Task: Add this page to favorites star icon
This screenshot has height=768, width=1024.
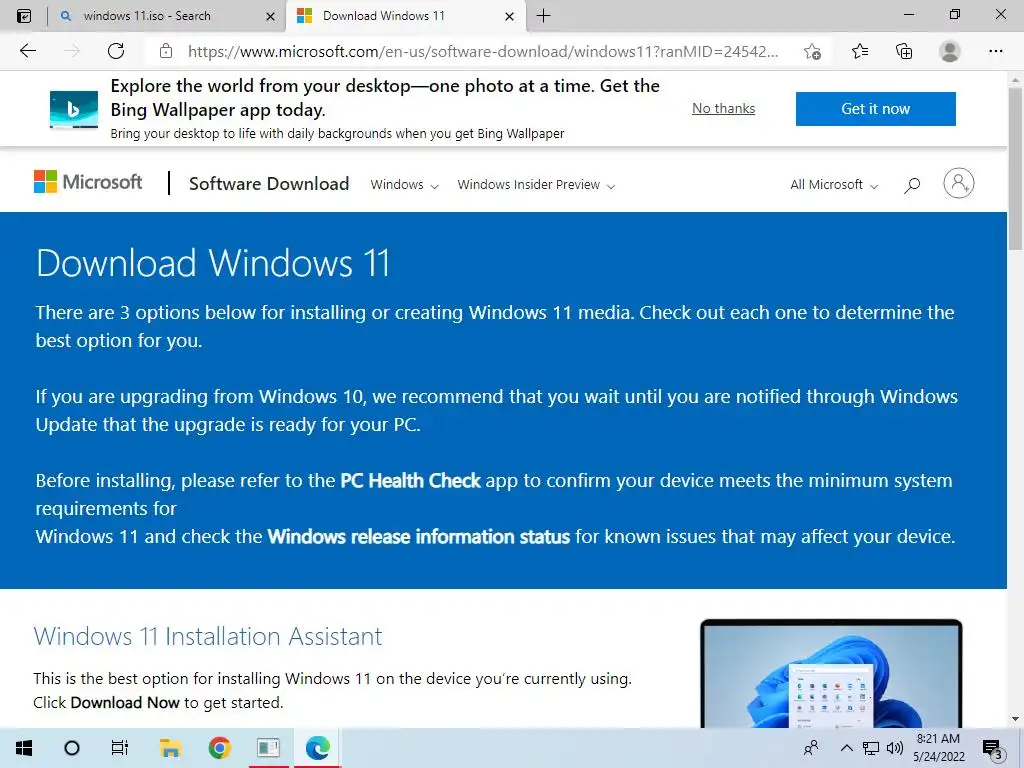Action: (x=812, y=52)
